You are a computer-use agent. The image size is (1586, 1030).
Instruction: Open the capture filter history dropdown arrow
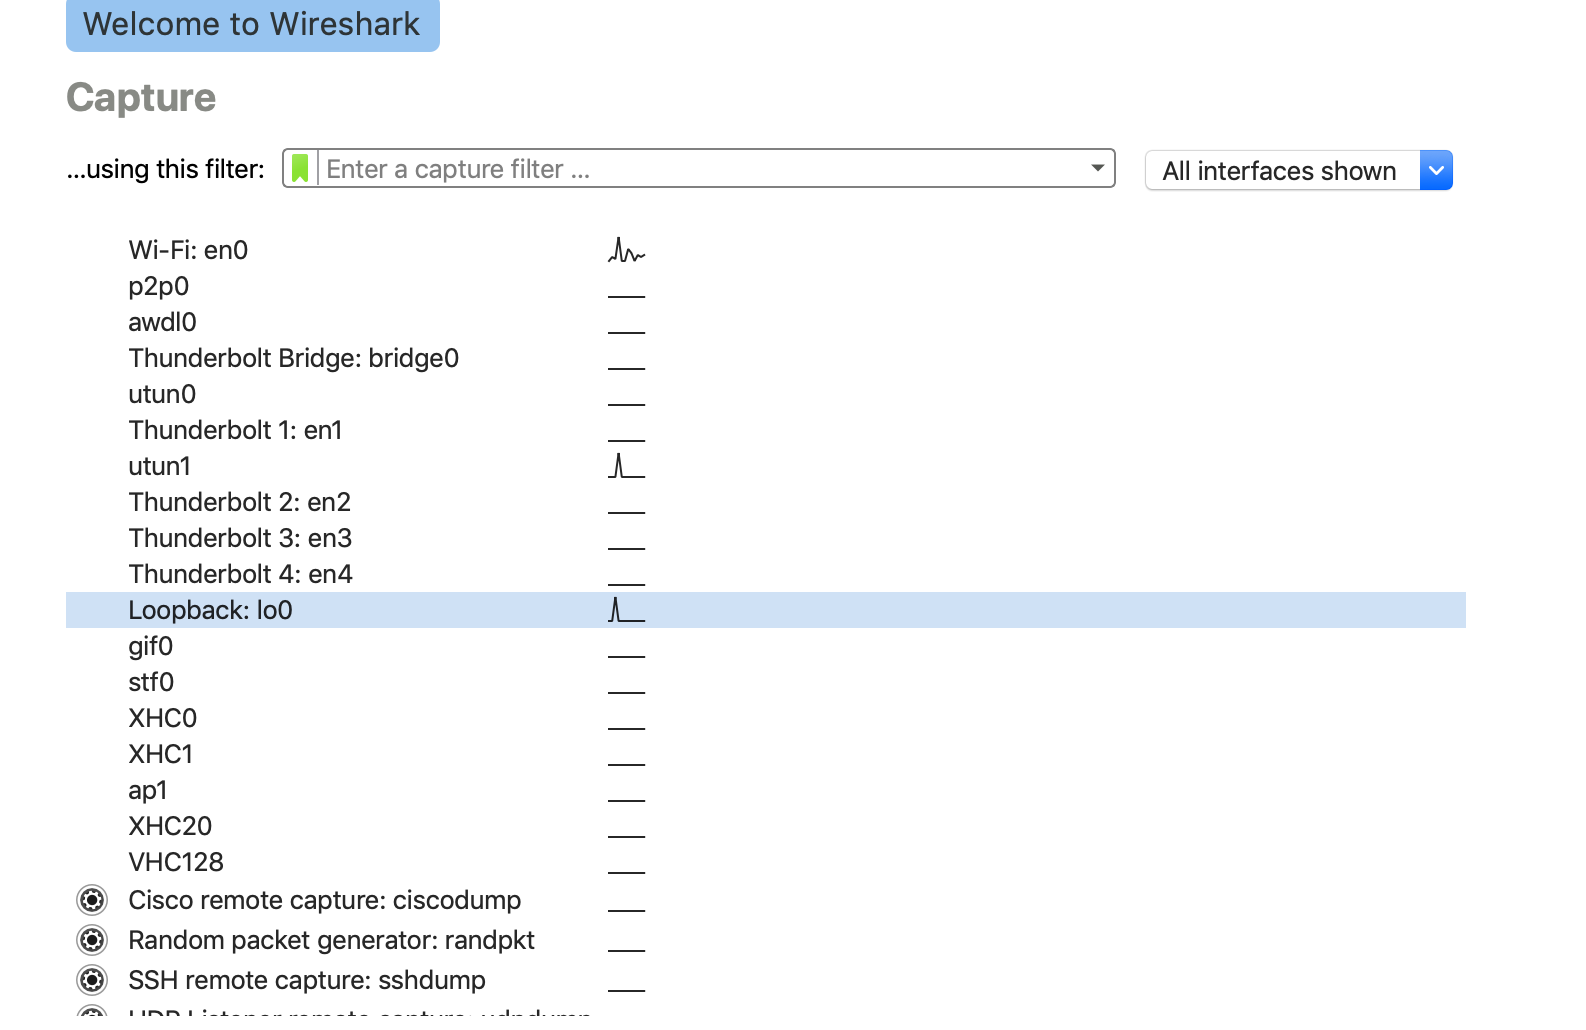pyautogui.click(x=1096, y=168)
